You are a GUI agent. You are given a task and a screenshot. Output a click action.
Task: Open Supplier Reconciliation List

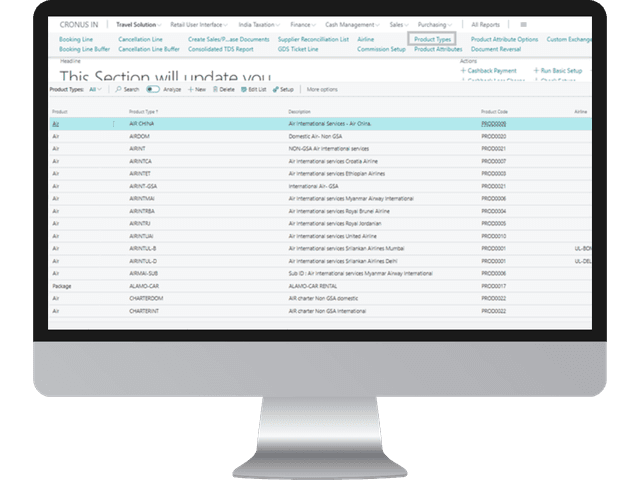pyautogui.click(x=313, y=40)
